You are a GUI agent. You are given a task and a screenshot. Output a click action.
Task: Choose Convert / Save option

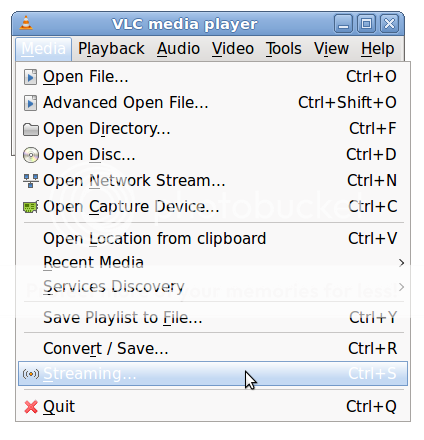click(x=213, y=349)
